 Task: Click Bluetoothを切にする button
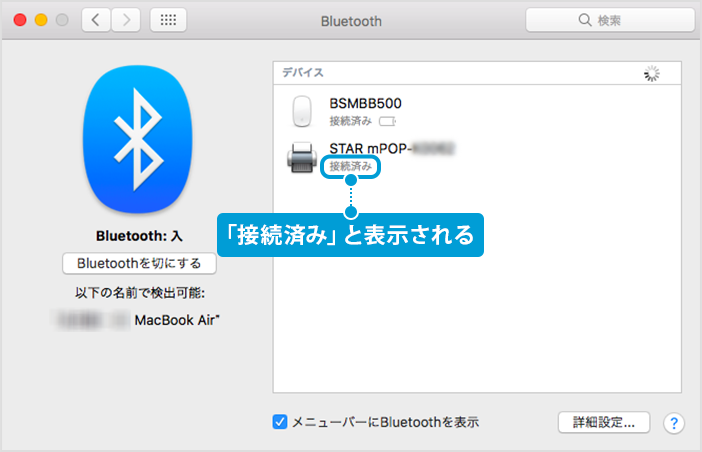coord(139,263)
